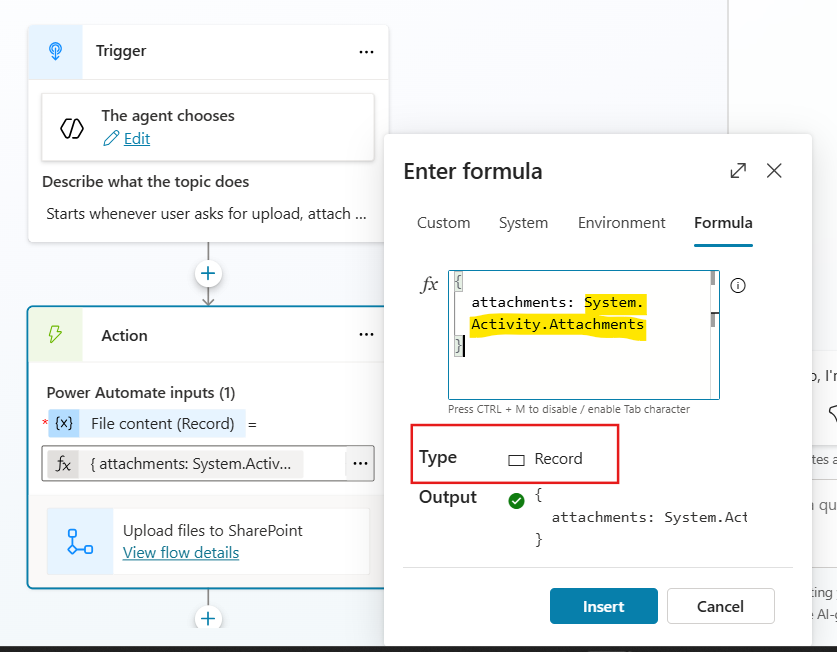Click the Insert button
This screenshot has width=837, height=652.
(x=603, y=606)
